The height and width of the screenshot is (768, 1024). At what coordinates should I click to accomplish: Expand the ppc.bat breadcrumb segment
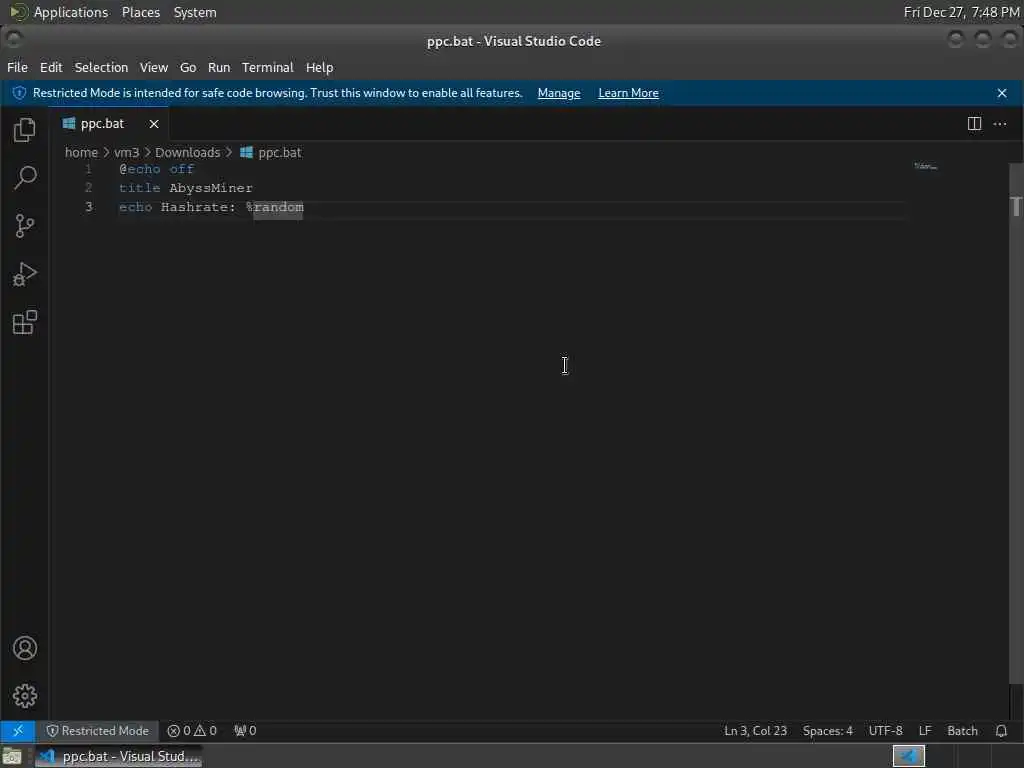point(280,152)
